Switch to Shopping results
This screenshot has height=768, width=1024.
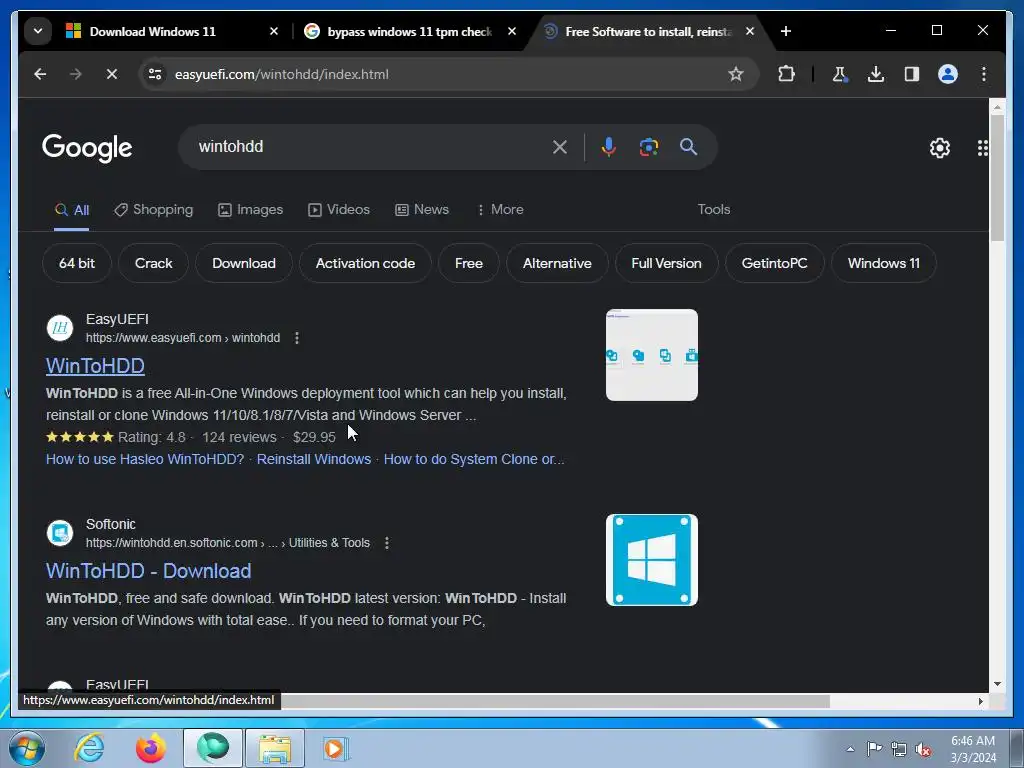coord(153,210)
